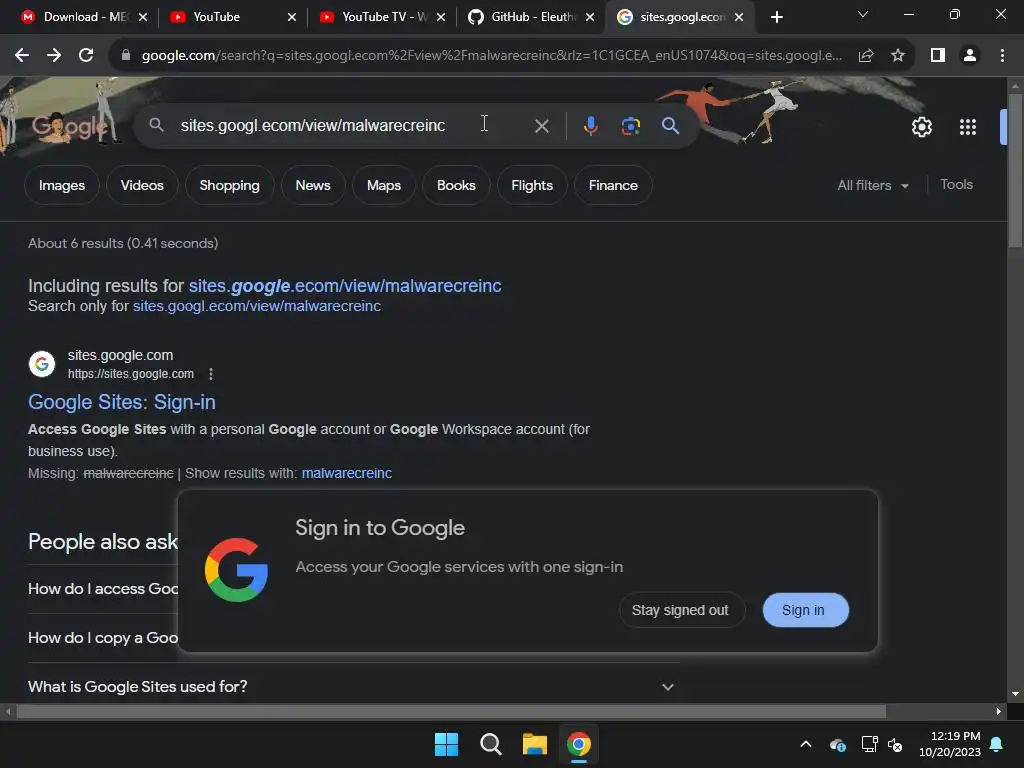Screen dimensions: 1024x768
Task: Filter results by Books
Action: [456, 185]
